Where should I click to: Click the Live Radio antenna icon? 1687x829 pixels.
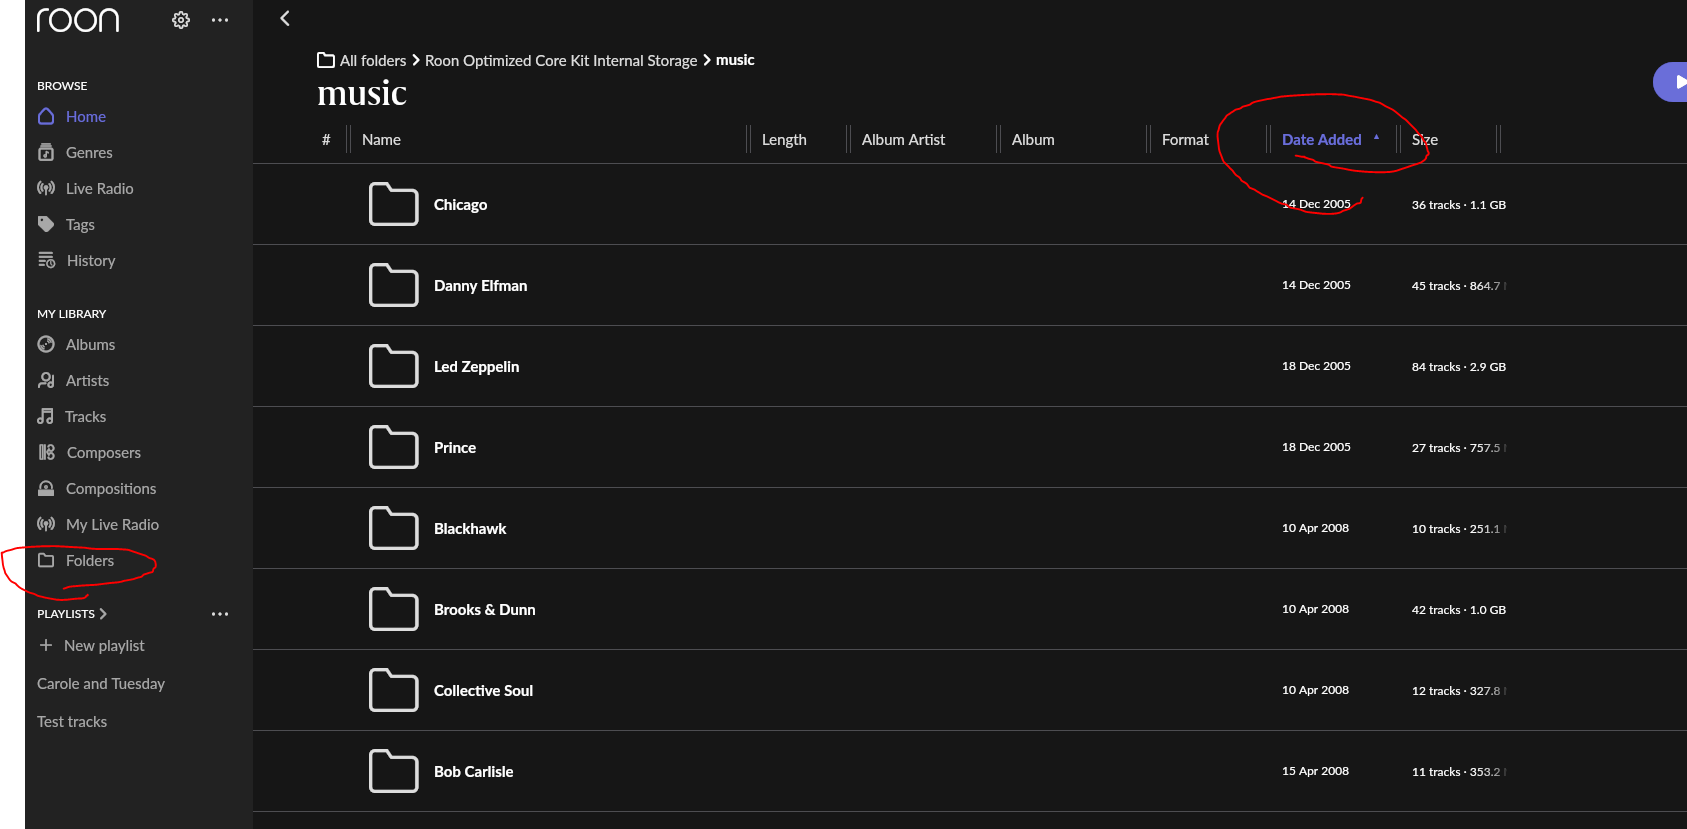pyautogui.click(x=46, y=188)
